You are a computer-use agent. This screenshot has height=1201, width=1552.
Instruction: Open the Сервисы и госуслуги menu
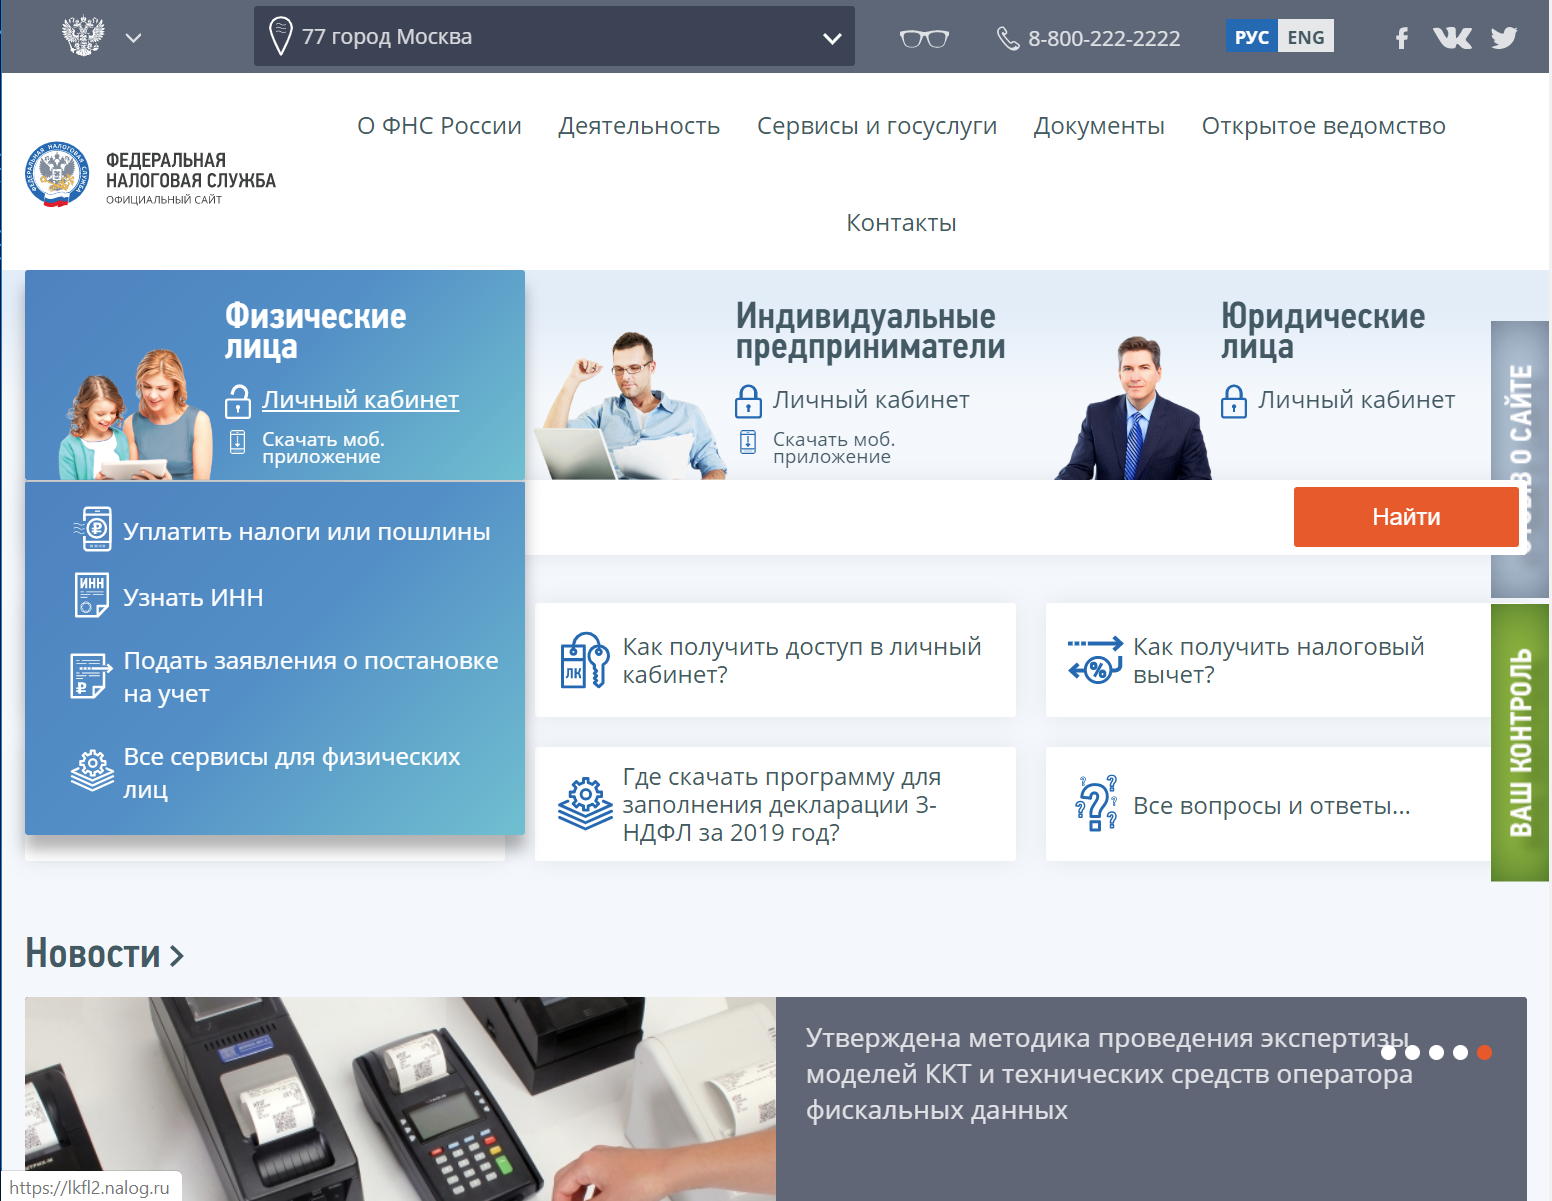[876, 126]
